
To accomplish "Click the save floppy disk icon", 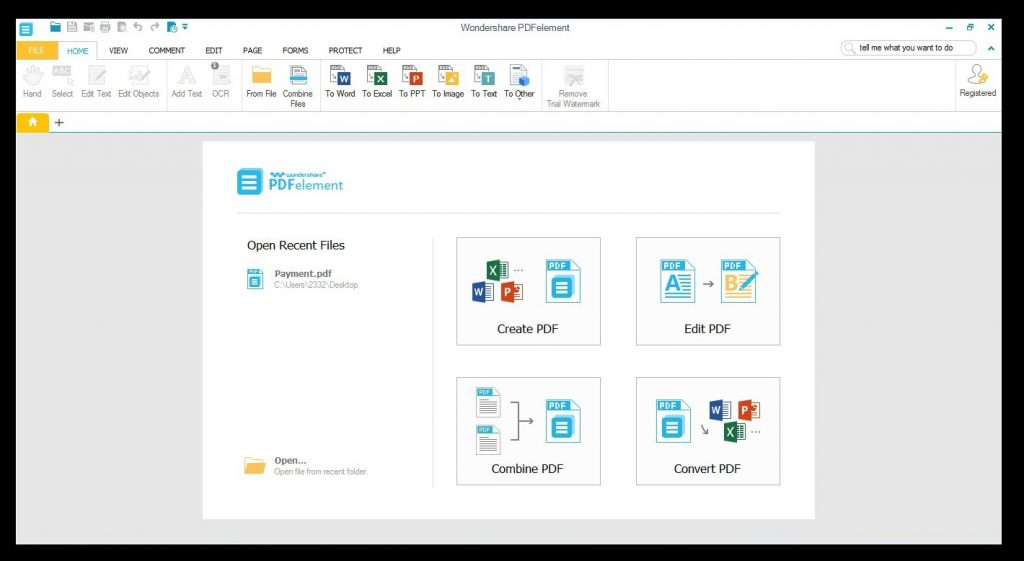I will click(72, 27).
